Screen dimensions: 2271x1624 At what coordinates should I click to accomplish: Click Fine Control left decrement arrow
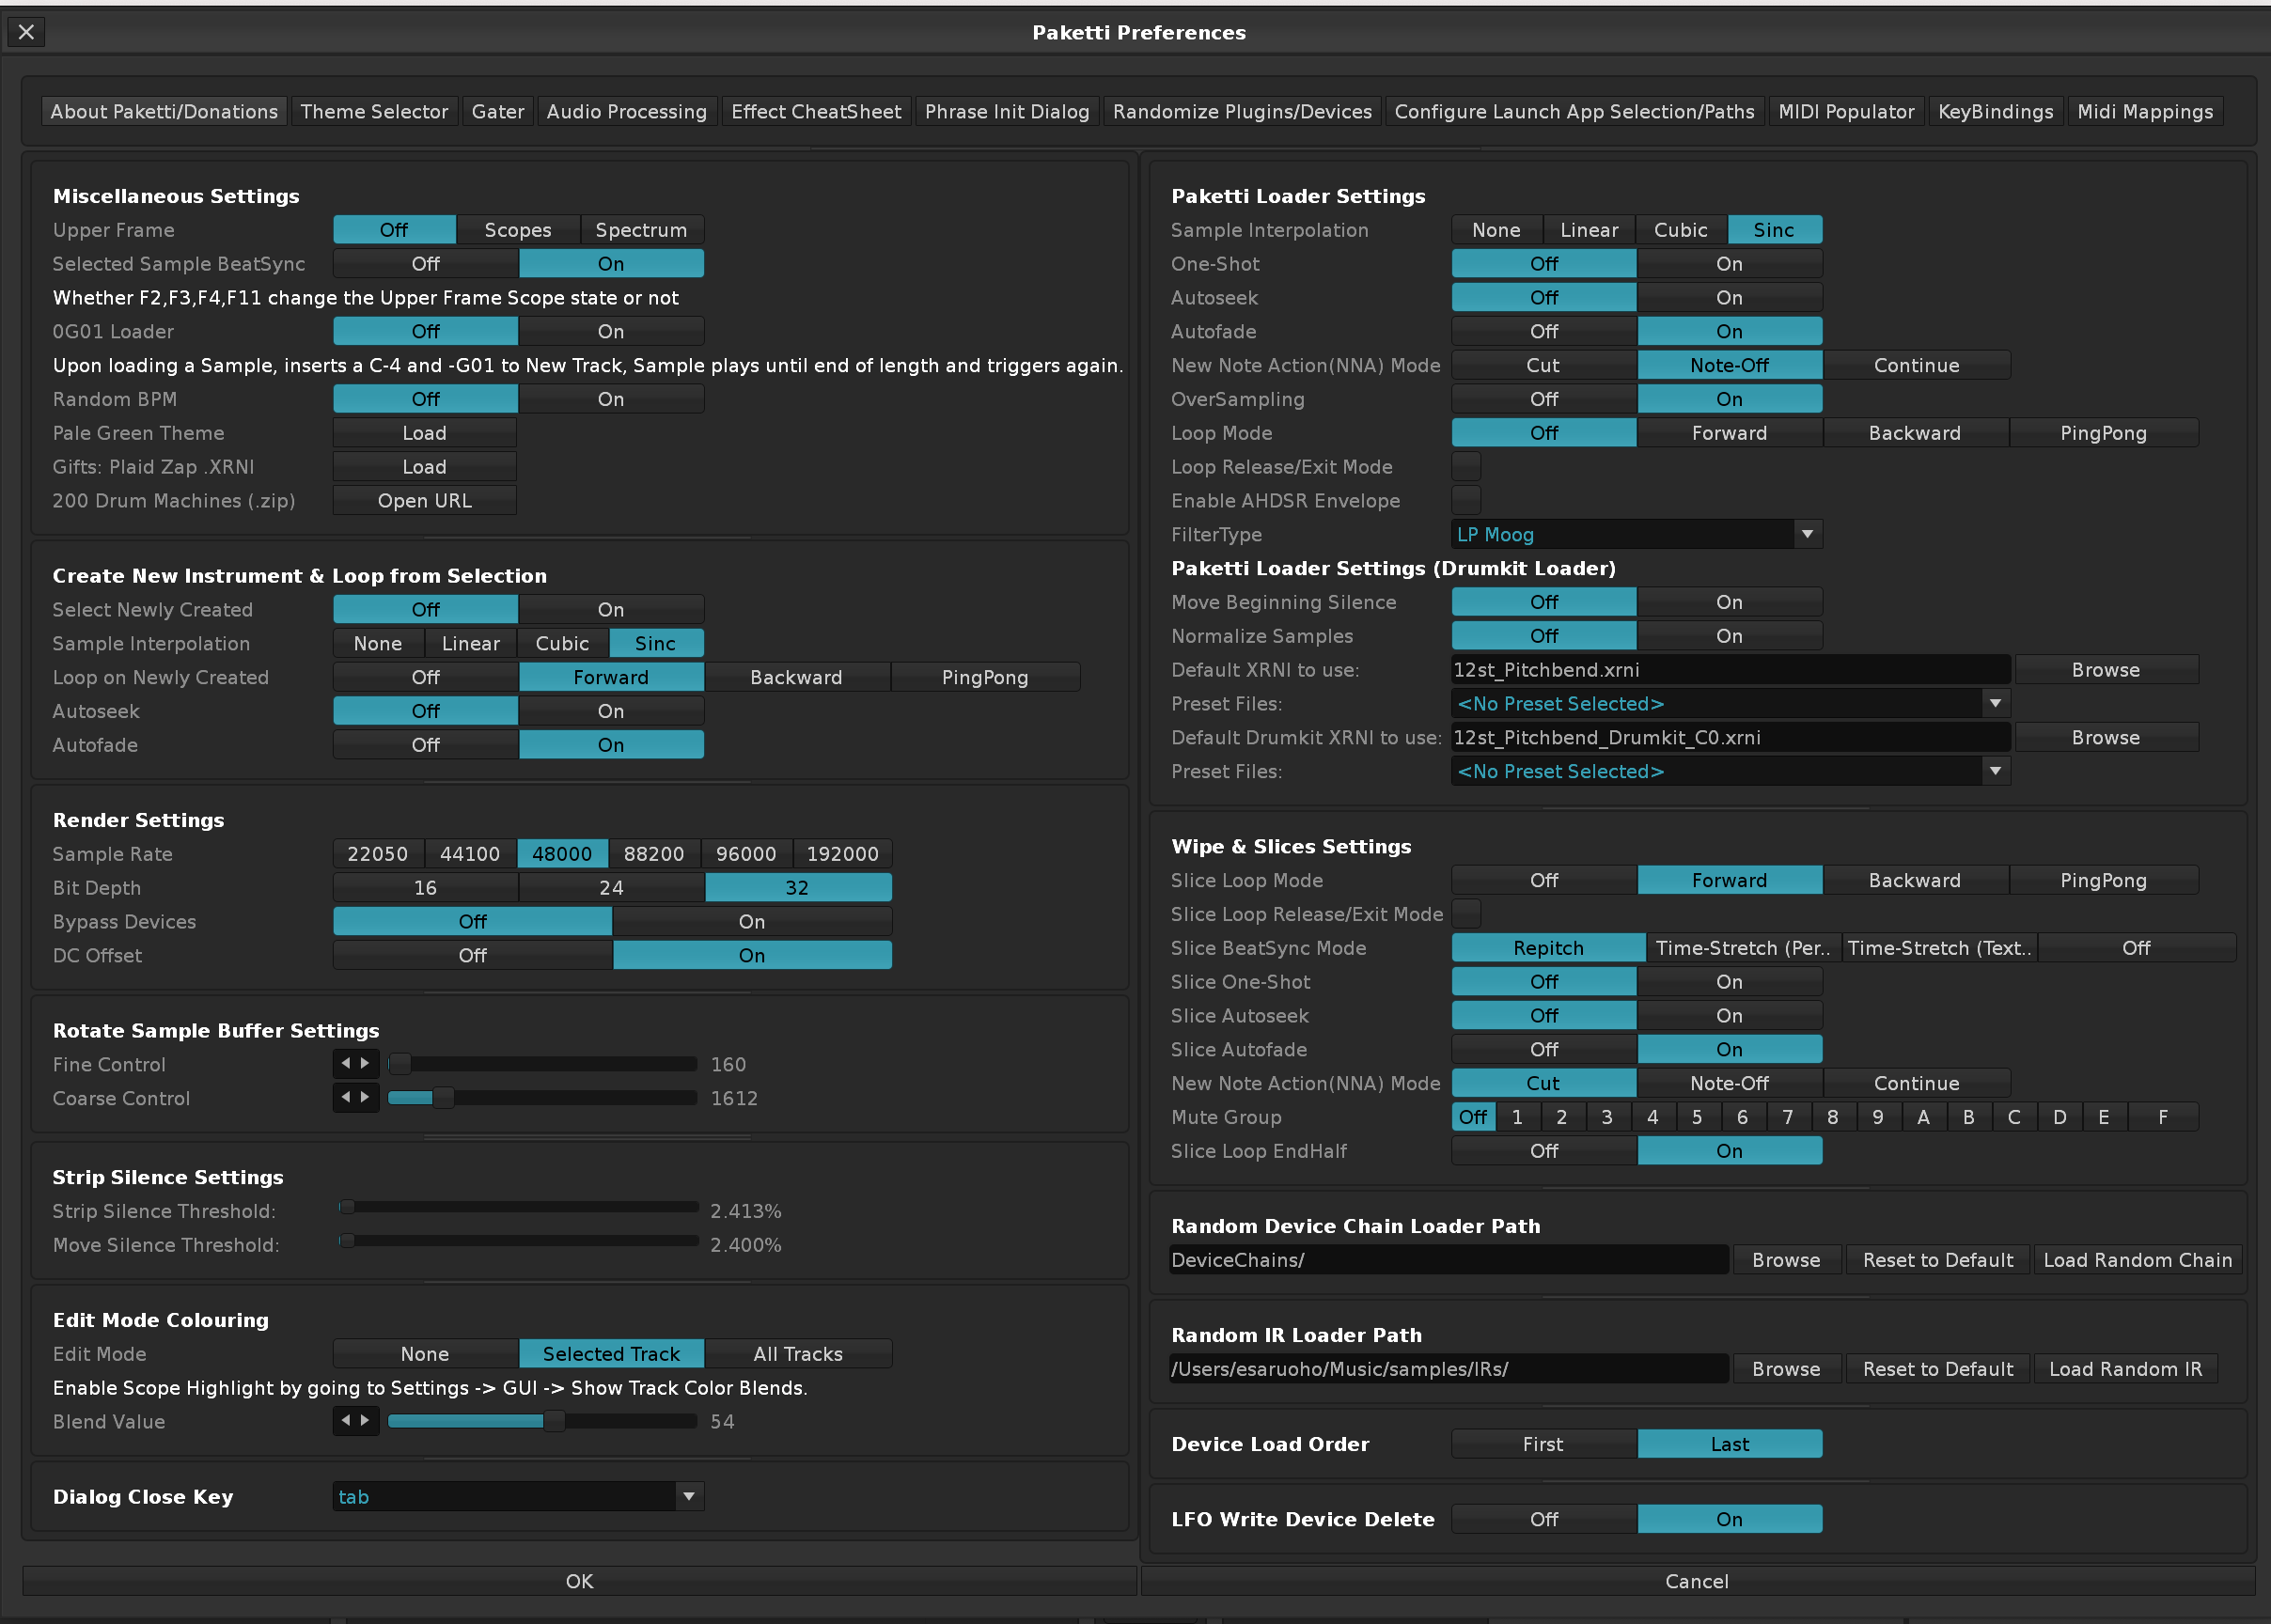coord(346,1063)
